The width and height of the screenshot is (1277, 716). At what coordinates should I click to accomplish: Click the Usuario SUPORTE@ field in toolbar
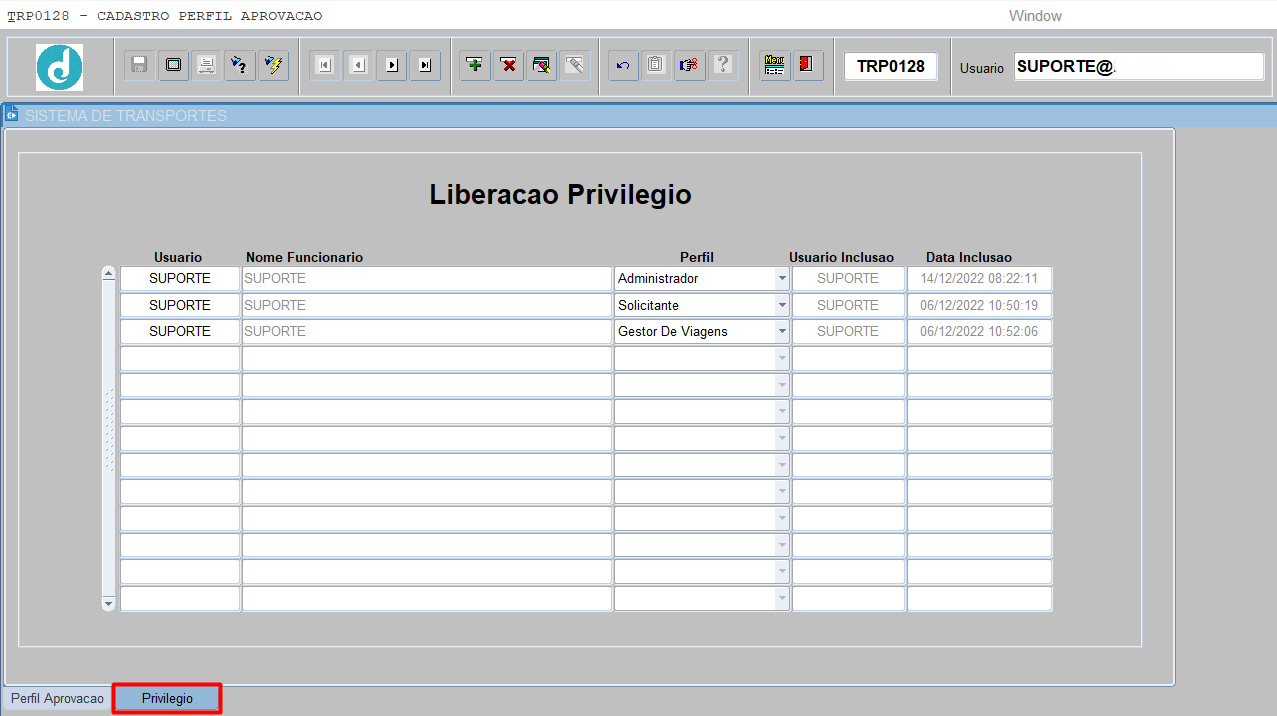(x=1138, y=67)
